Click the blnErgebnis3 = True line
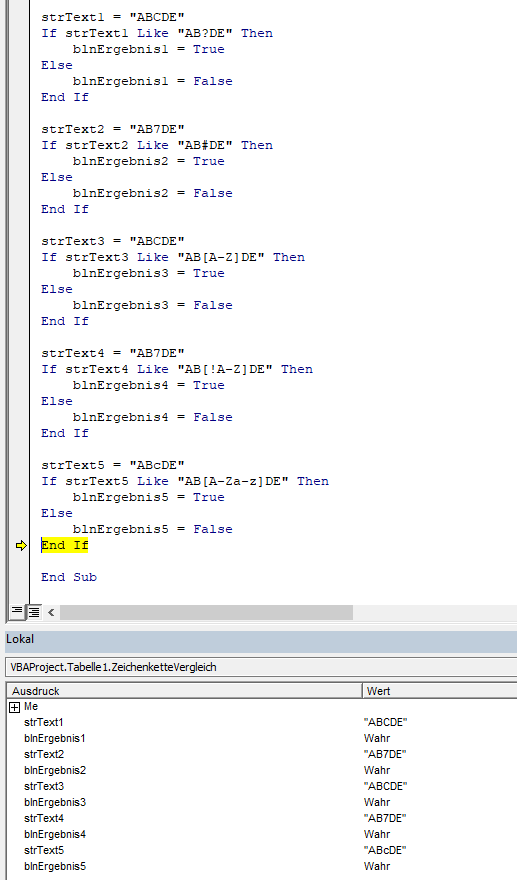517x880 pixels. click(149, 273)
